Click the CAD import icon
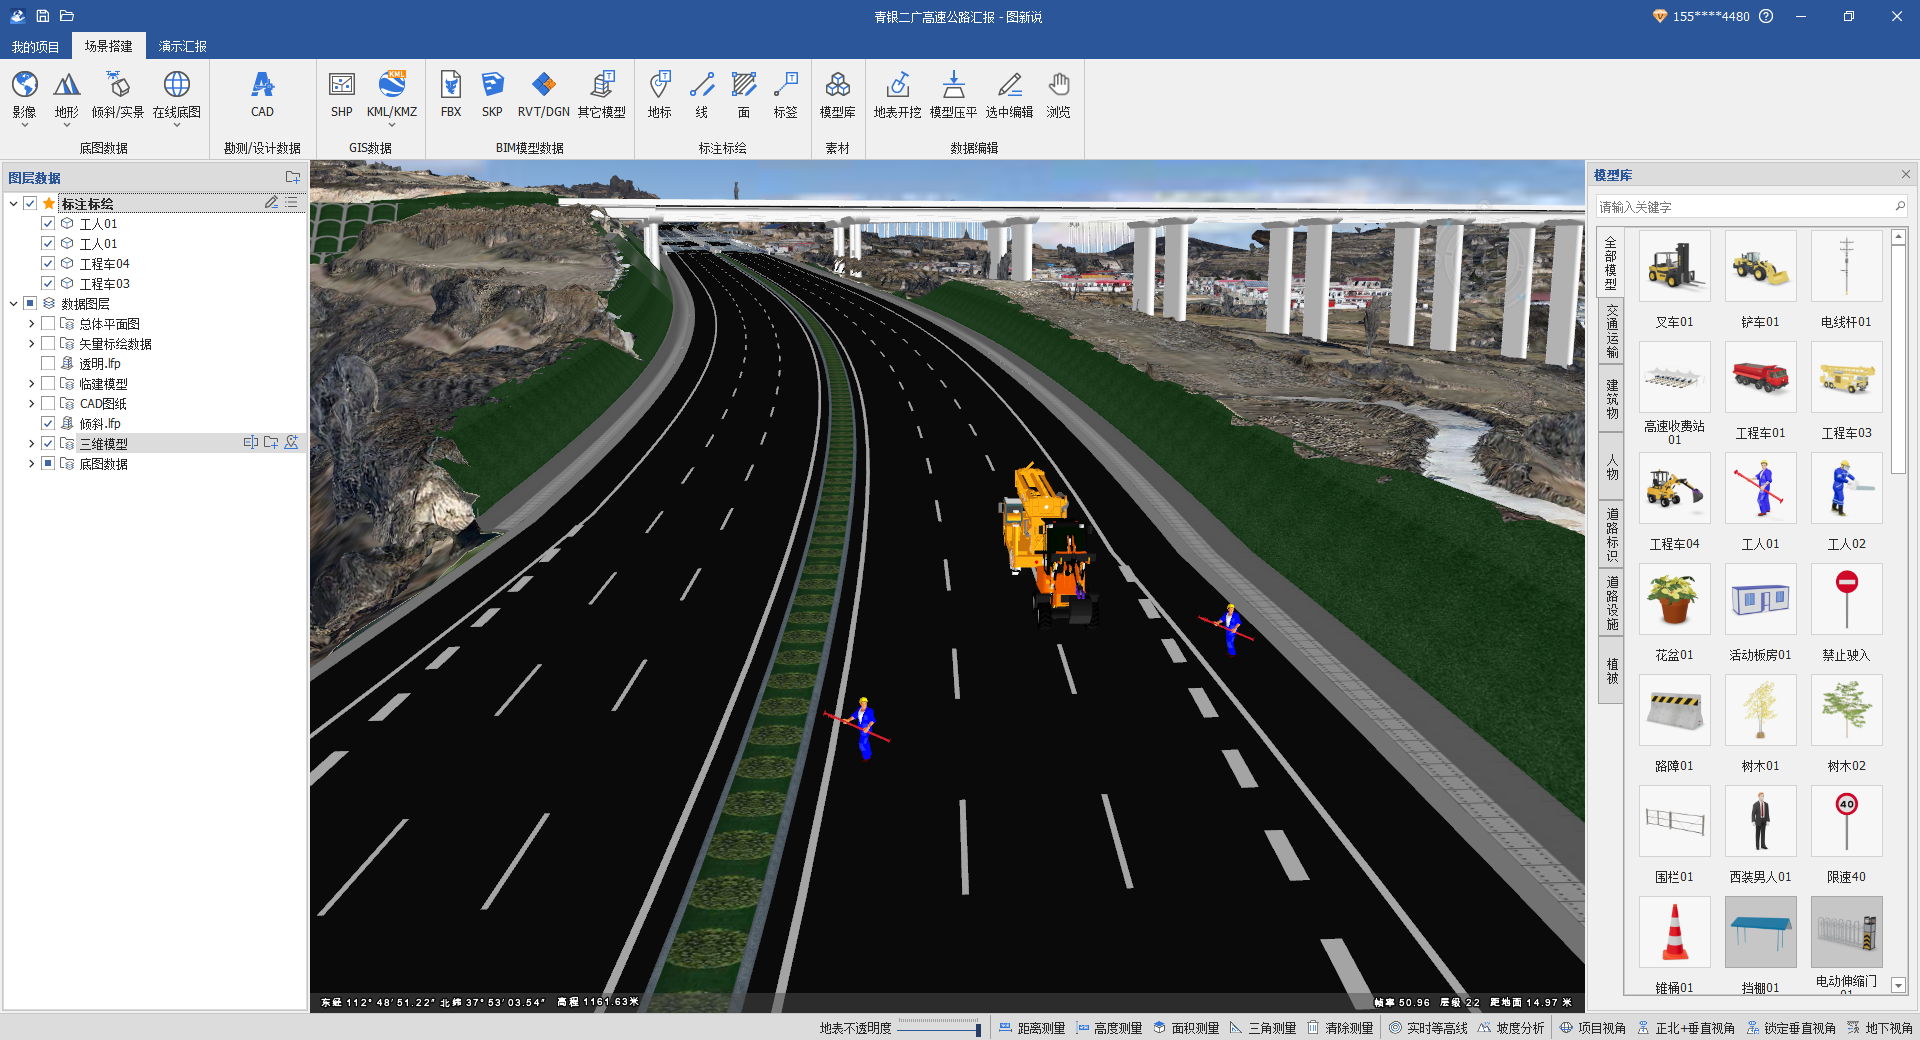This screenshot has height=1040, width=1920. click(x=262, y=94)
